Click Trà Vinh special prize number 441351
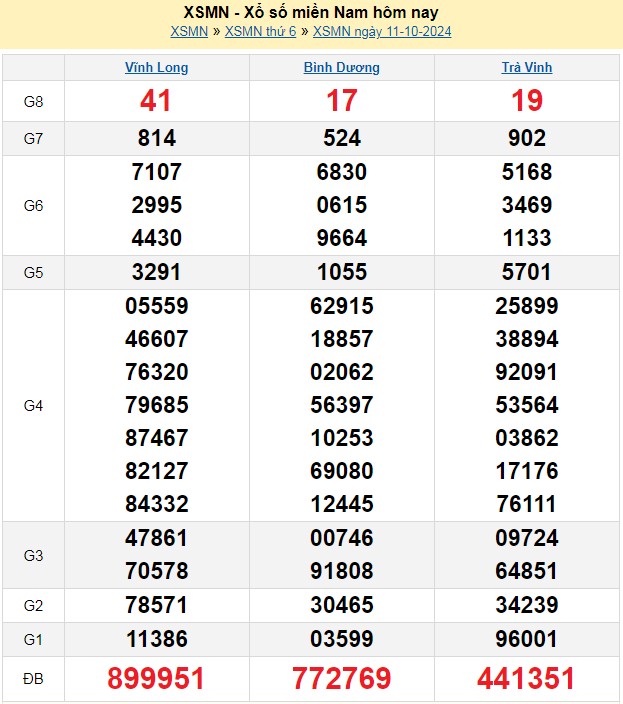This screenshot has width=623, height=704. click(527, 679)
